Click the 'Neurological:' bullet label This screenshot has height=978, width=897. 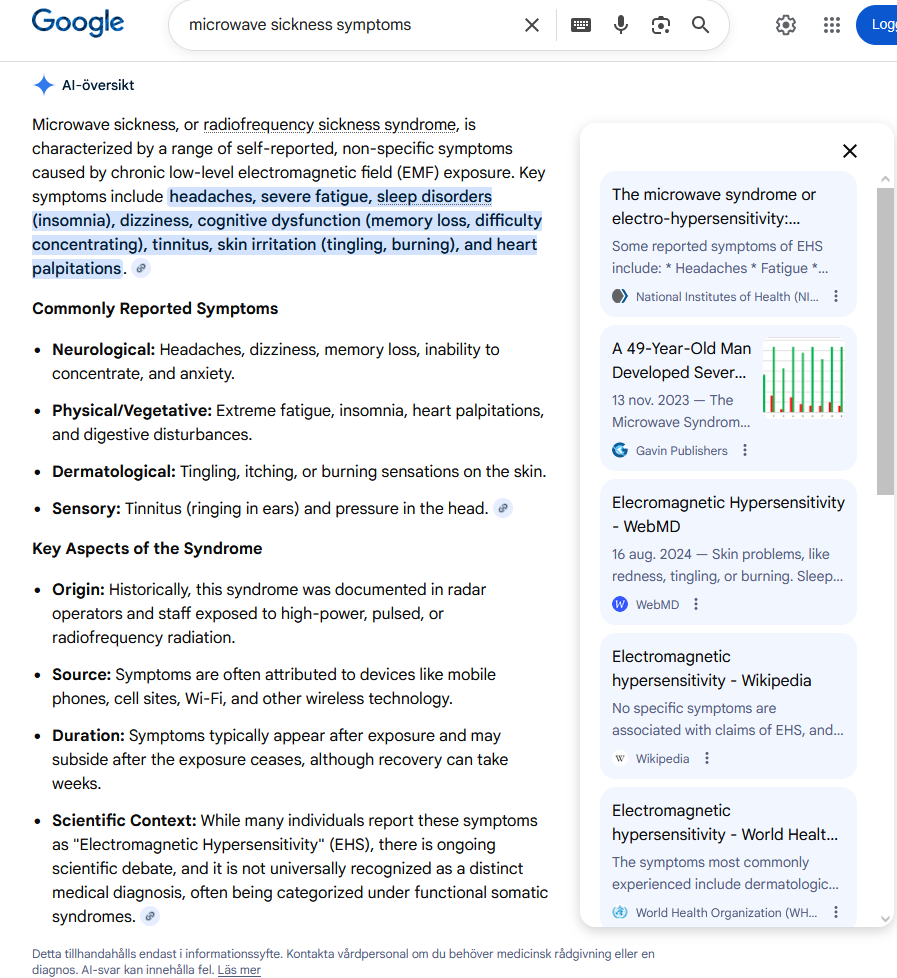pos(104,350)
